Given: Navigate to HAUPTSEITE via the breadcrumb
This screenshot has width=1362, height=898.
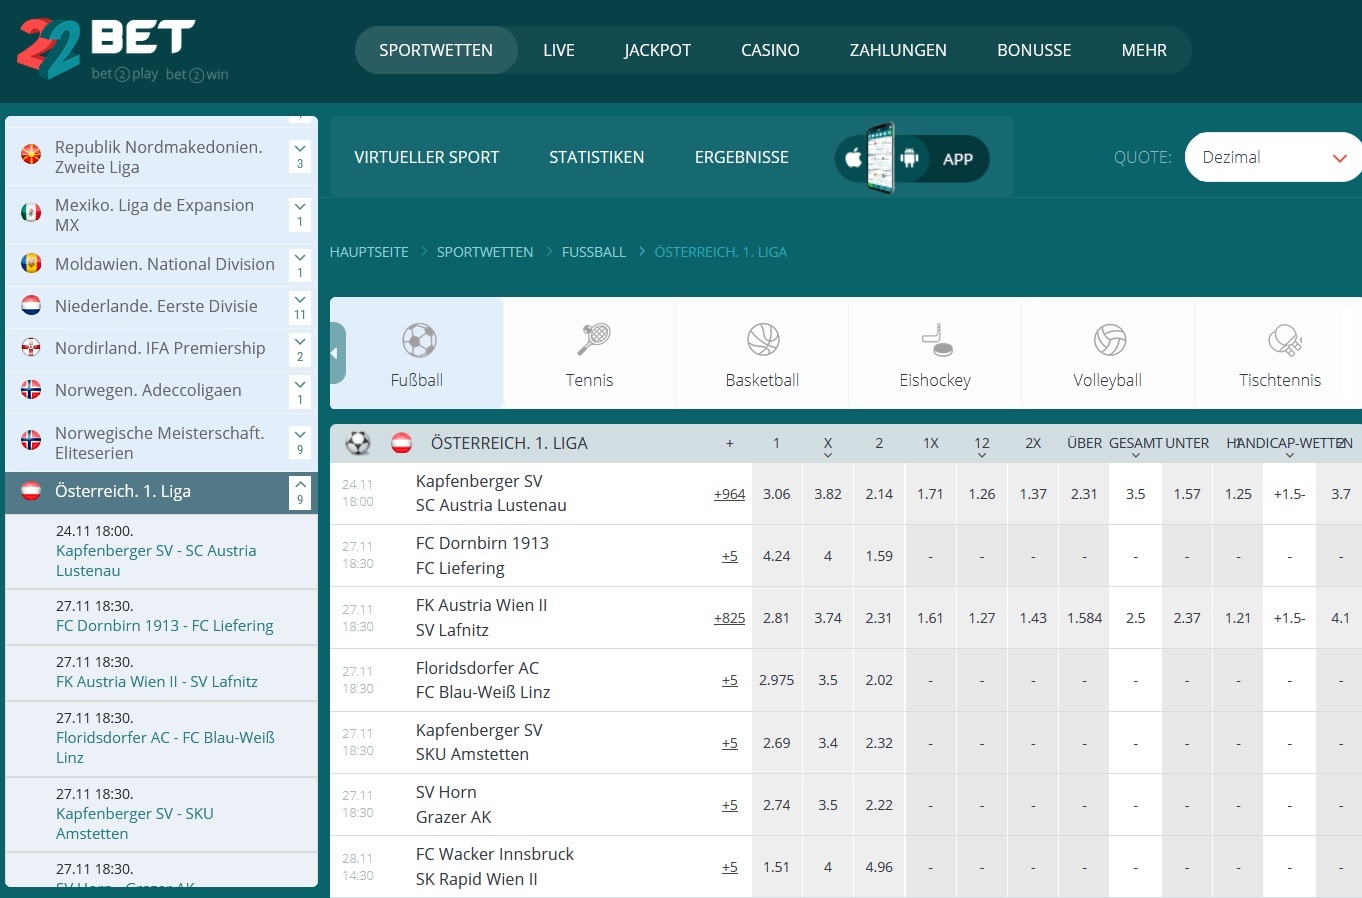Looking at the screenshot, I should (x=369, y=252).
